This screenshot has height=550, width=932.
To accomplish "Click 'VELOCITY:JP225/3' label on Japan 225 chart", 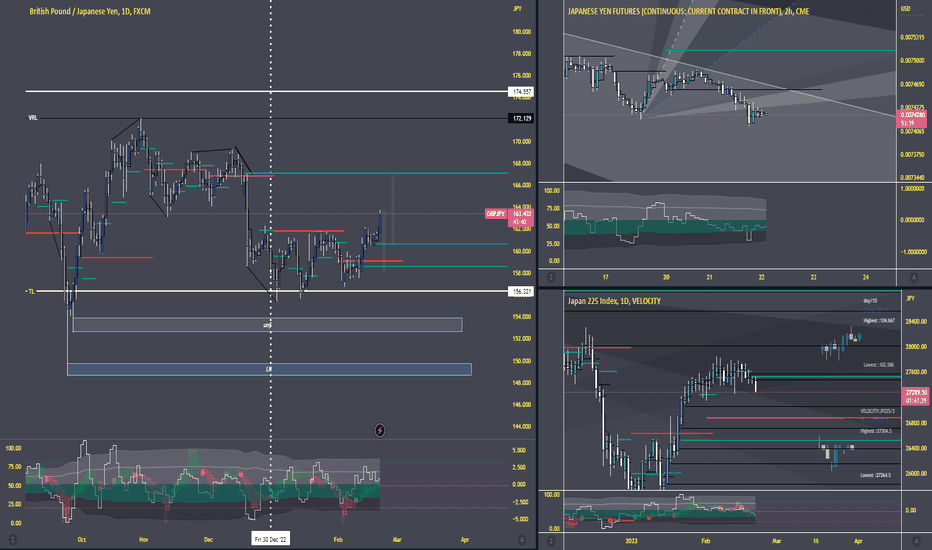I will tap(877, 411).
